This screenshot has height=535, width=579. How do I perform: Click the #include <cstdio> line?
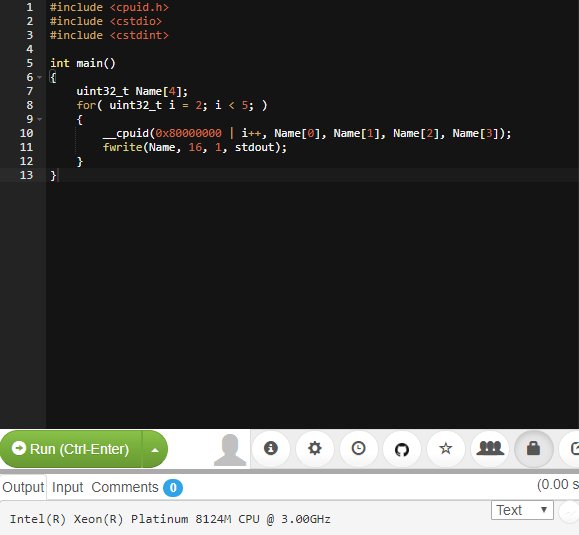click(106, 21)
